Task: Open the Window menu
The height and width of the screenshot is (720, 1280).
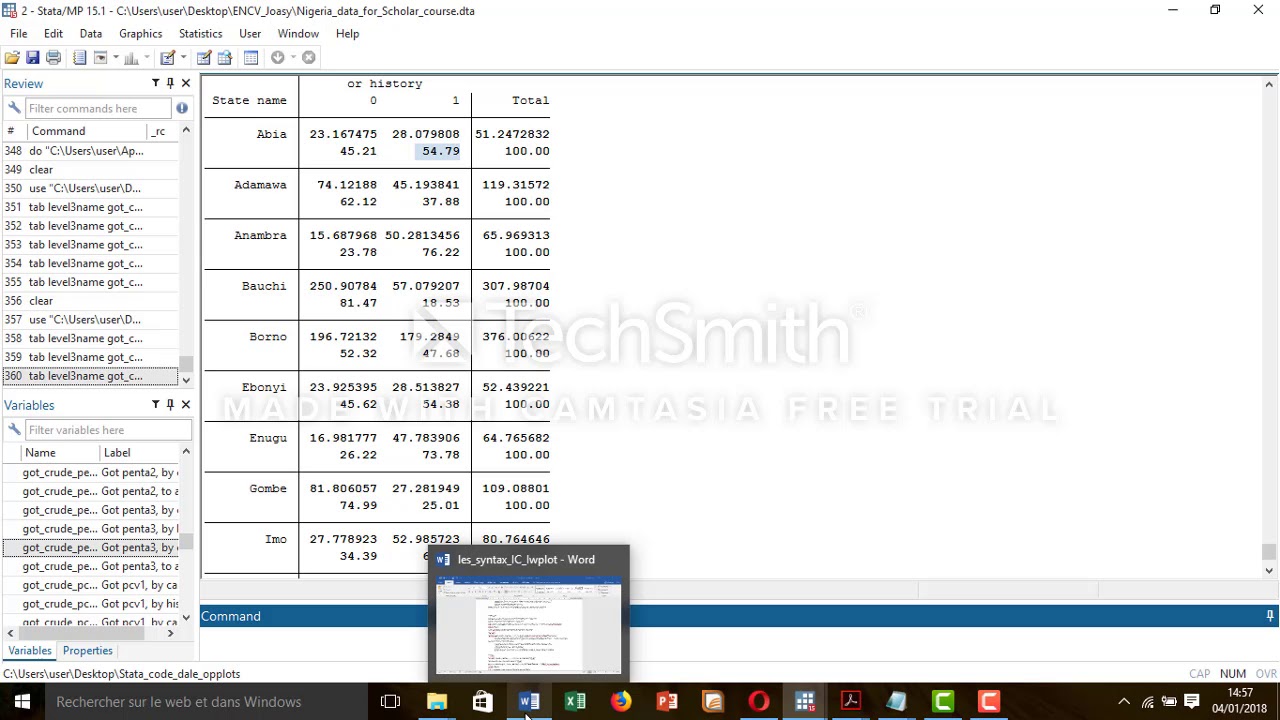Action: [x=298, y=33]
